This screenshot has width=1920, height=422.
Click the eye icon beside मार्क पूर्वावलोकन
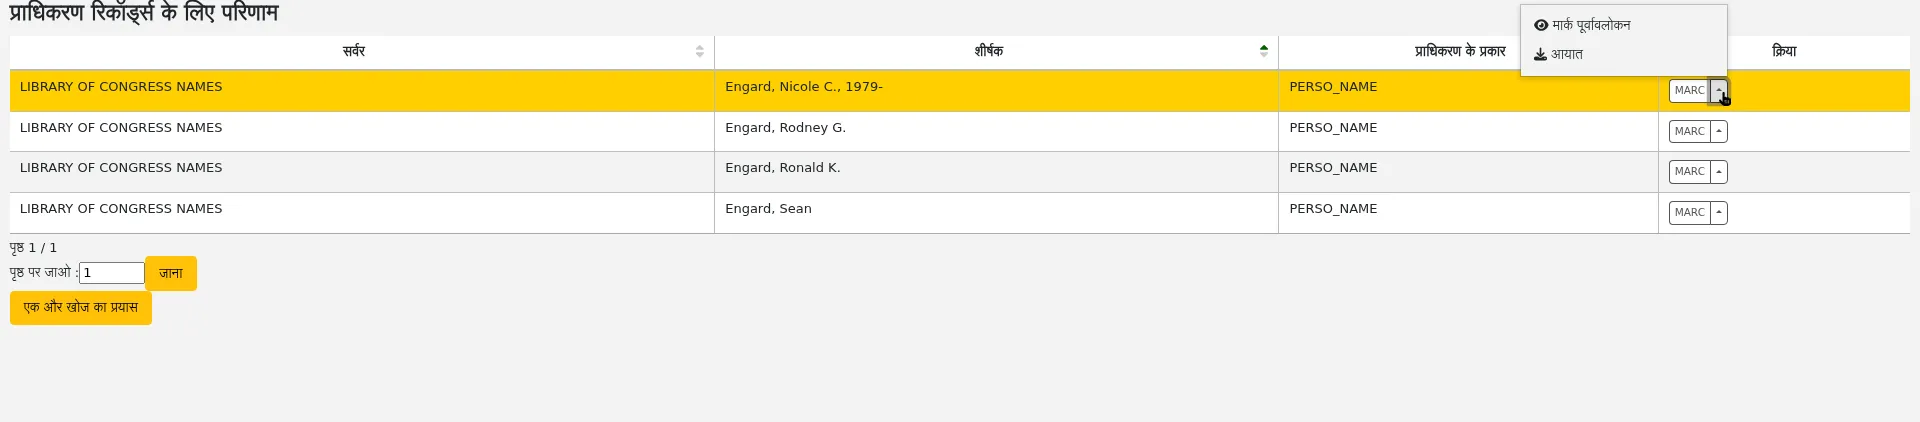[x=1541, y=25]
